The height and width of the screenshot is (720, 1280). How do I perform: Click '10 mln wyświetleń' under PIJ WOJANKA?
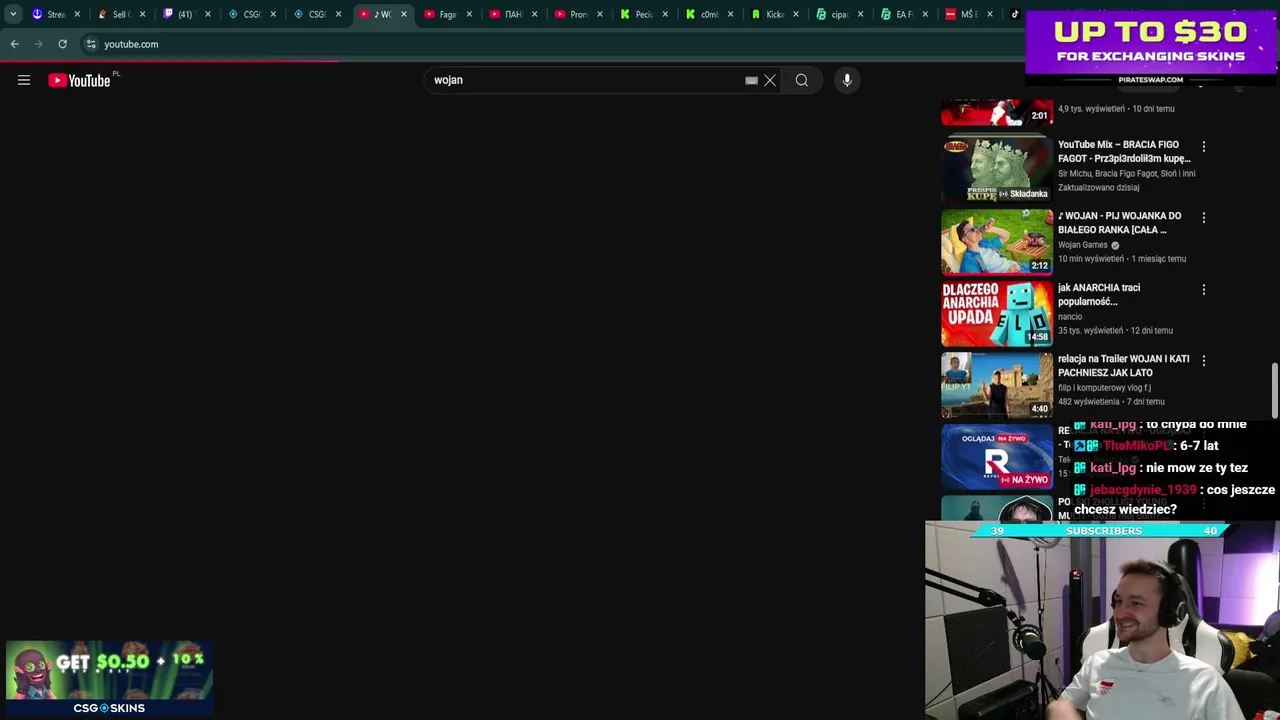point(1091,259)
